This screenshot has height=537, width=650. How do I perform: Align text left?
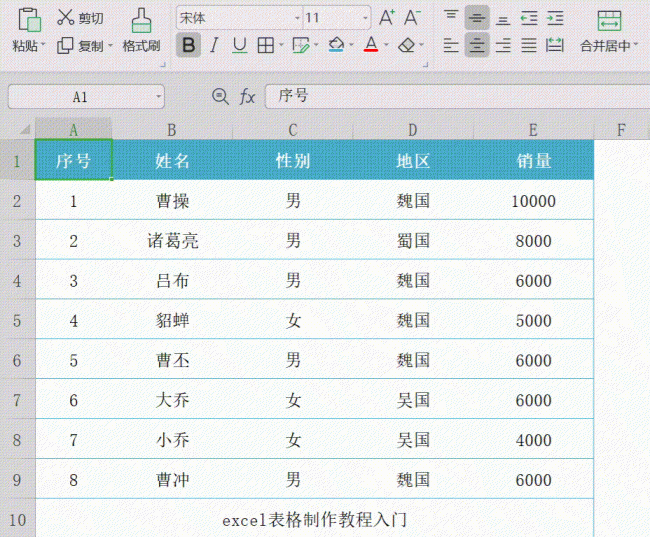pos(451,45)
